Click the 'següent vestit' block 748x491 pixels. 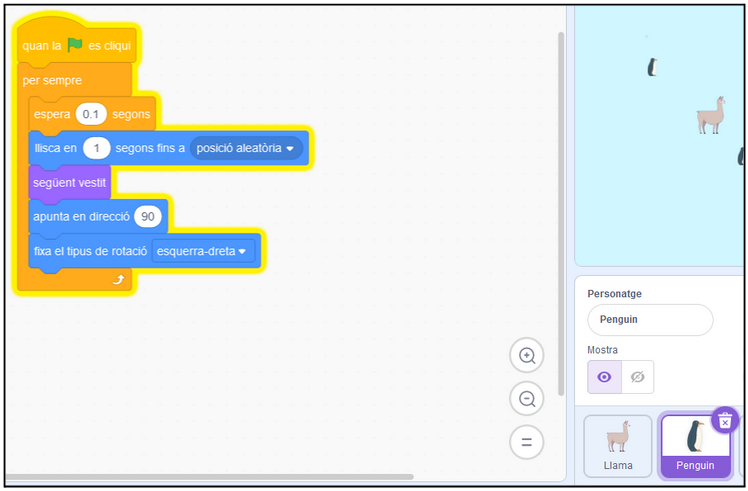(68, 182)
